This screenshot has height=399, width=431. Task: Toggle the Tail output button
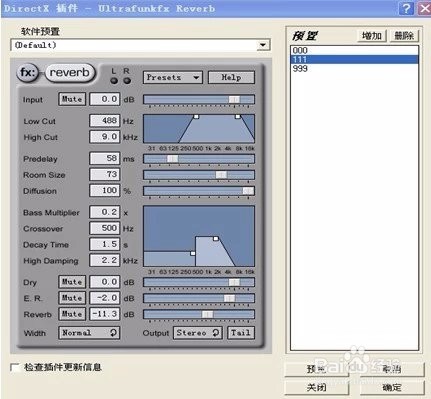point(241,333)
